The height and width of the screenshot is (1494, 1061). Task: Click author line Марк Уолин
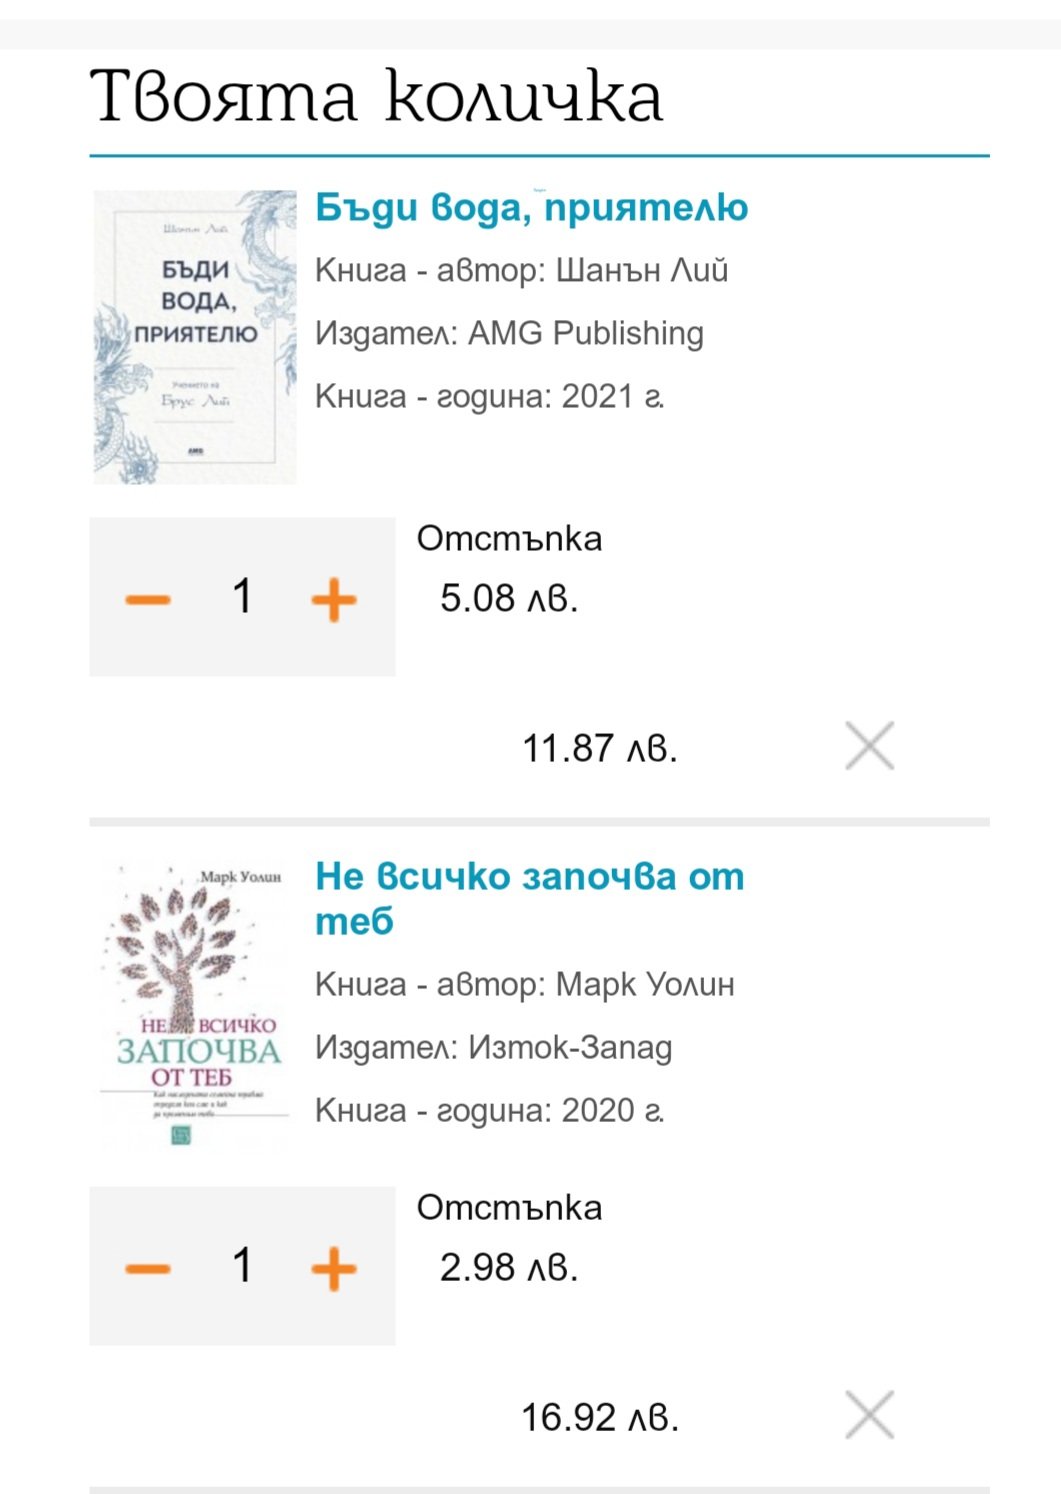point(524,985)
